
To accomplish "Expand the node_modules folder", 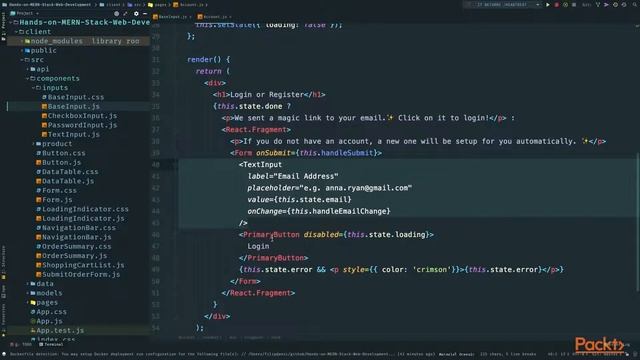I will [22, 41].
